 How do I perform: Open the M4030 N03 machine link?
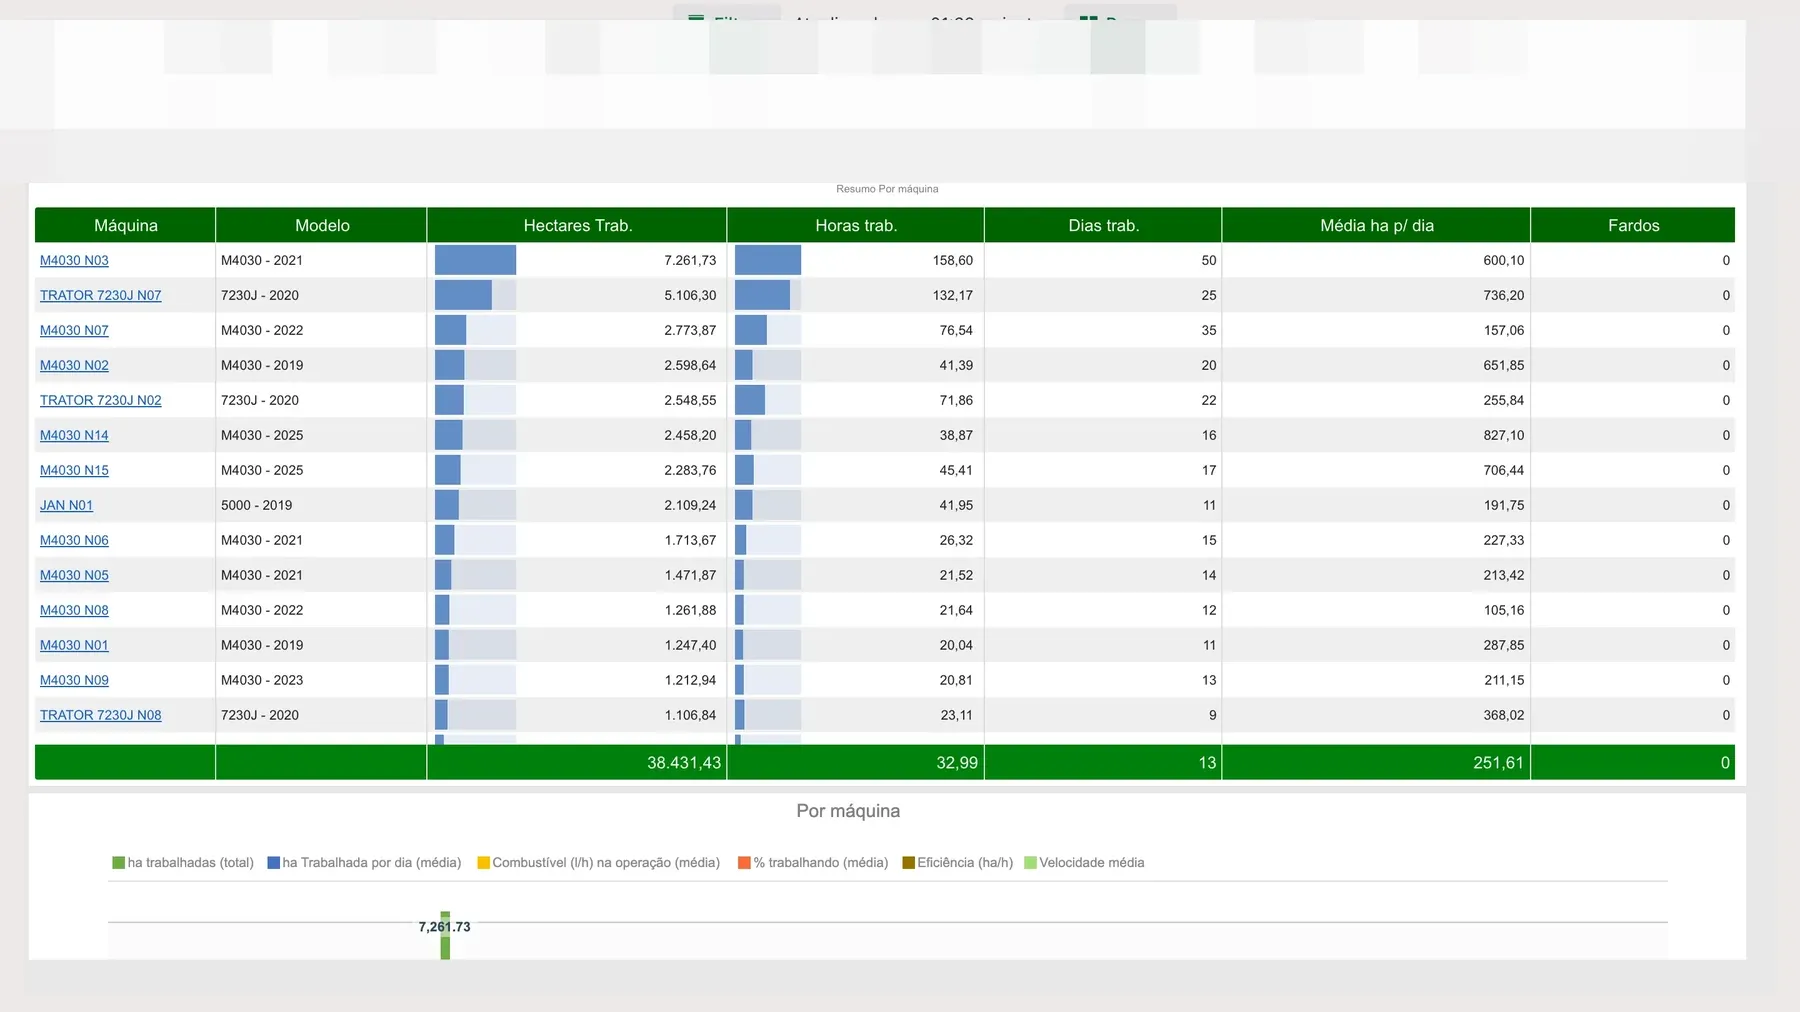74,260
